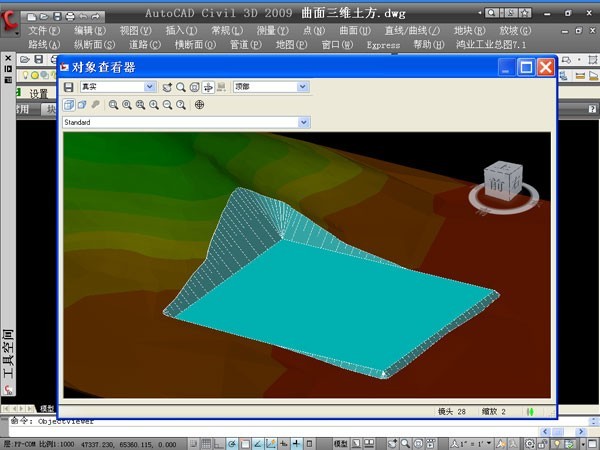600x450 pixels.
Task: Click the first zoom magnifier in second toolbar row
Action: pos(113,105)
